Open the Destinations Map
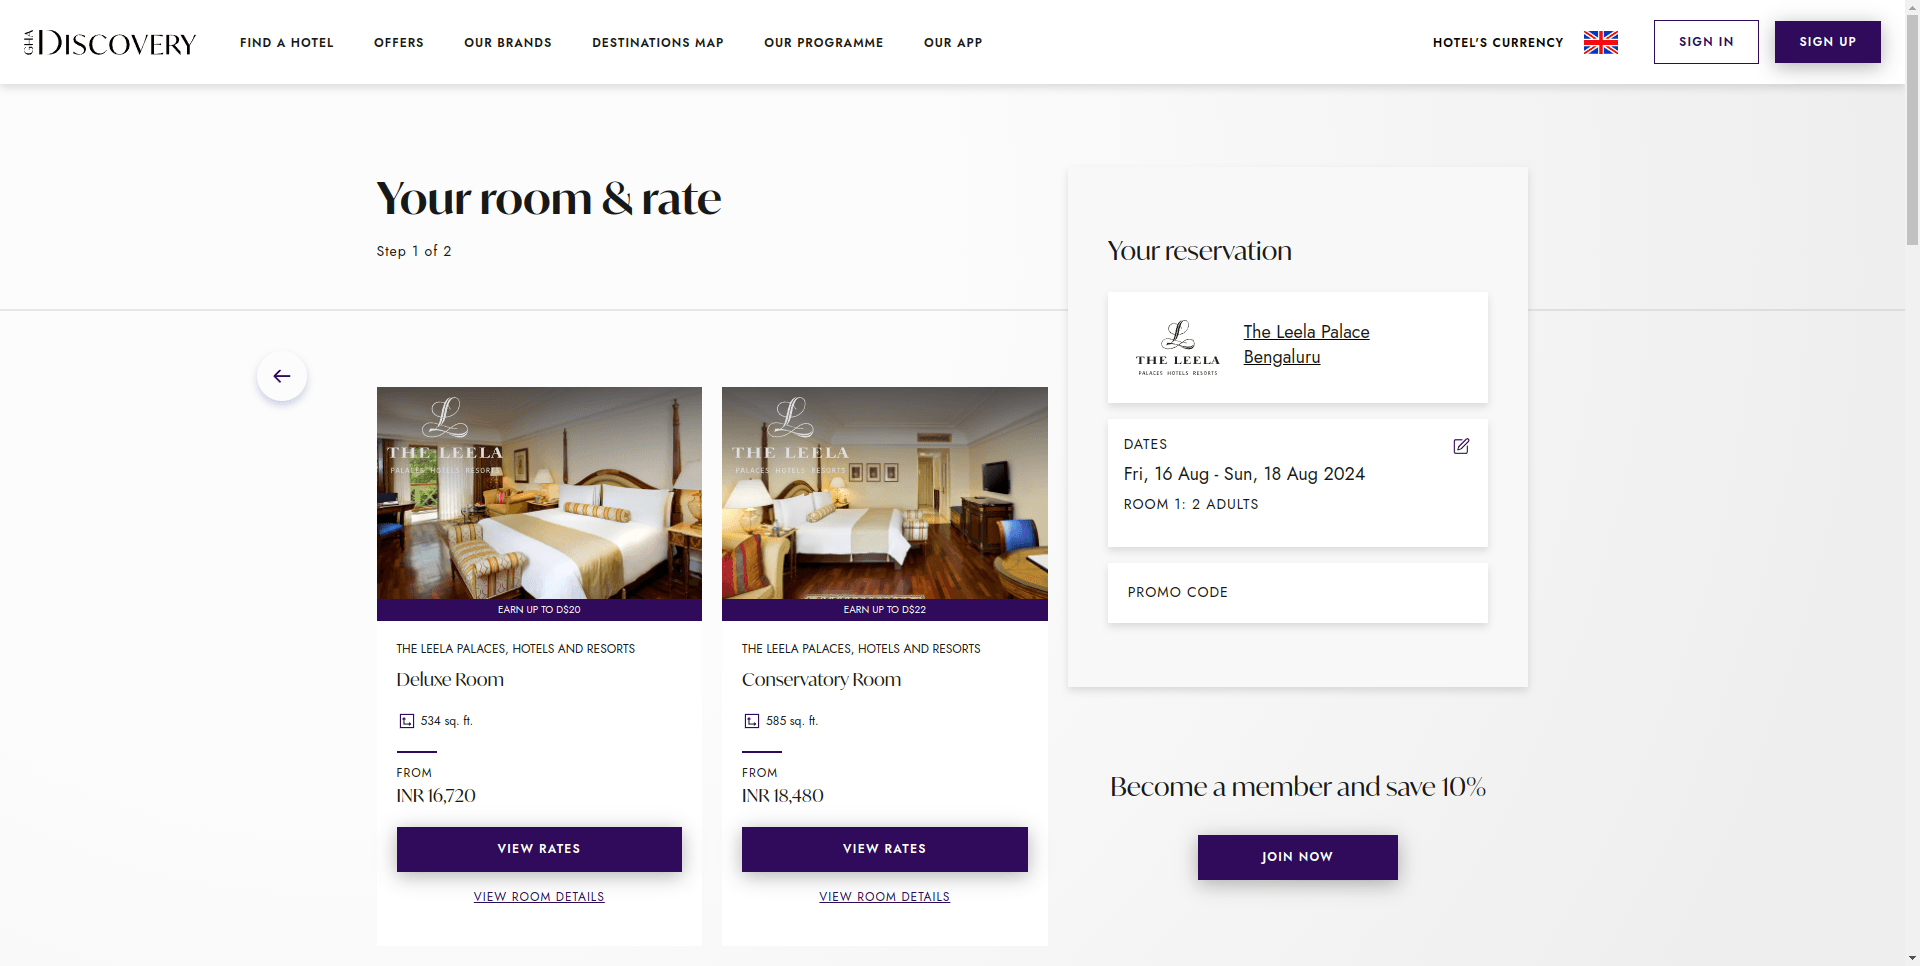Viewport: 1920px width, 966px height. (658, 43)
